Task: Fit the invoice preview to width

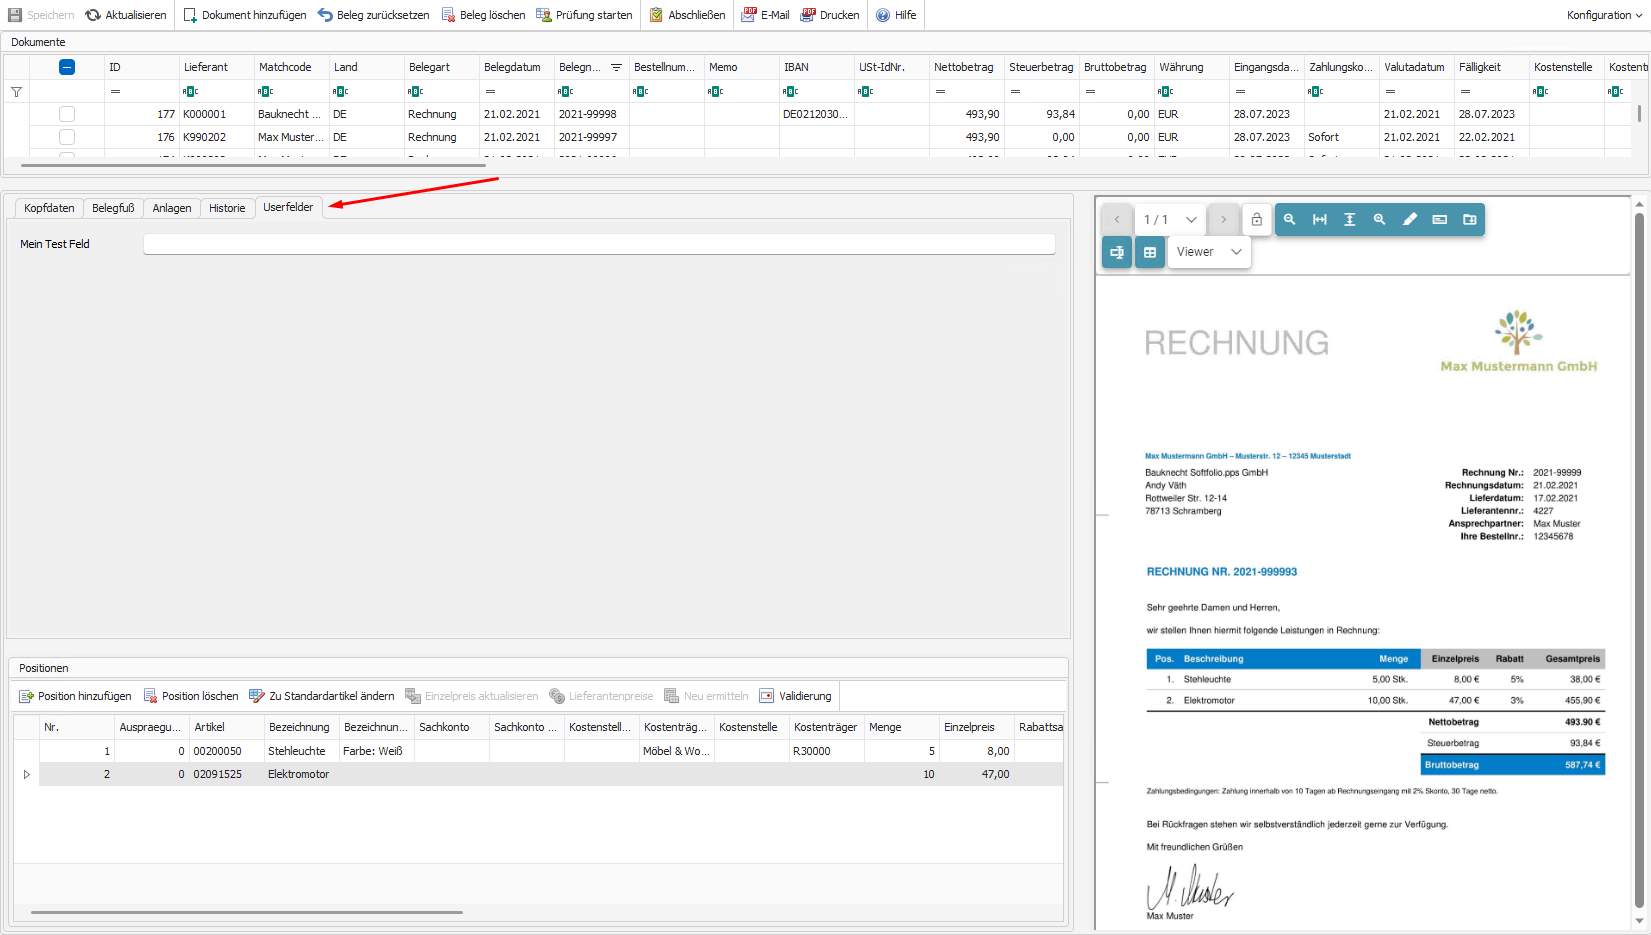Action: [x=1319, y=220]
